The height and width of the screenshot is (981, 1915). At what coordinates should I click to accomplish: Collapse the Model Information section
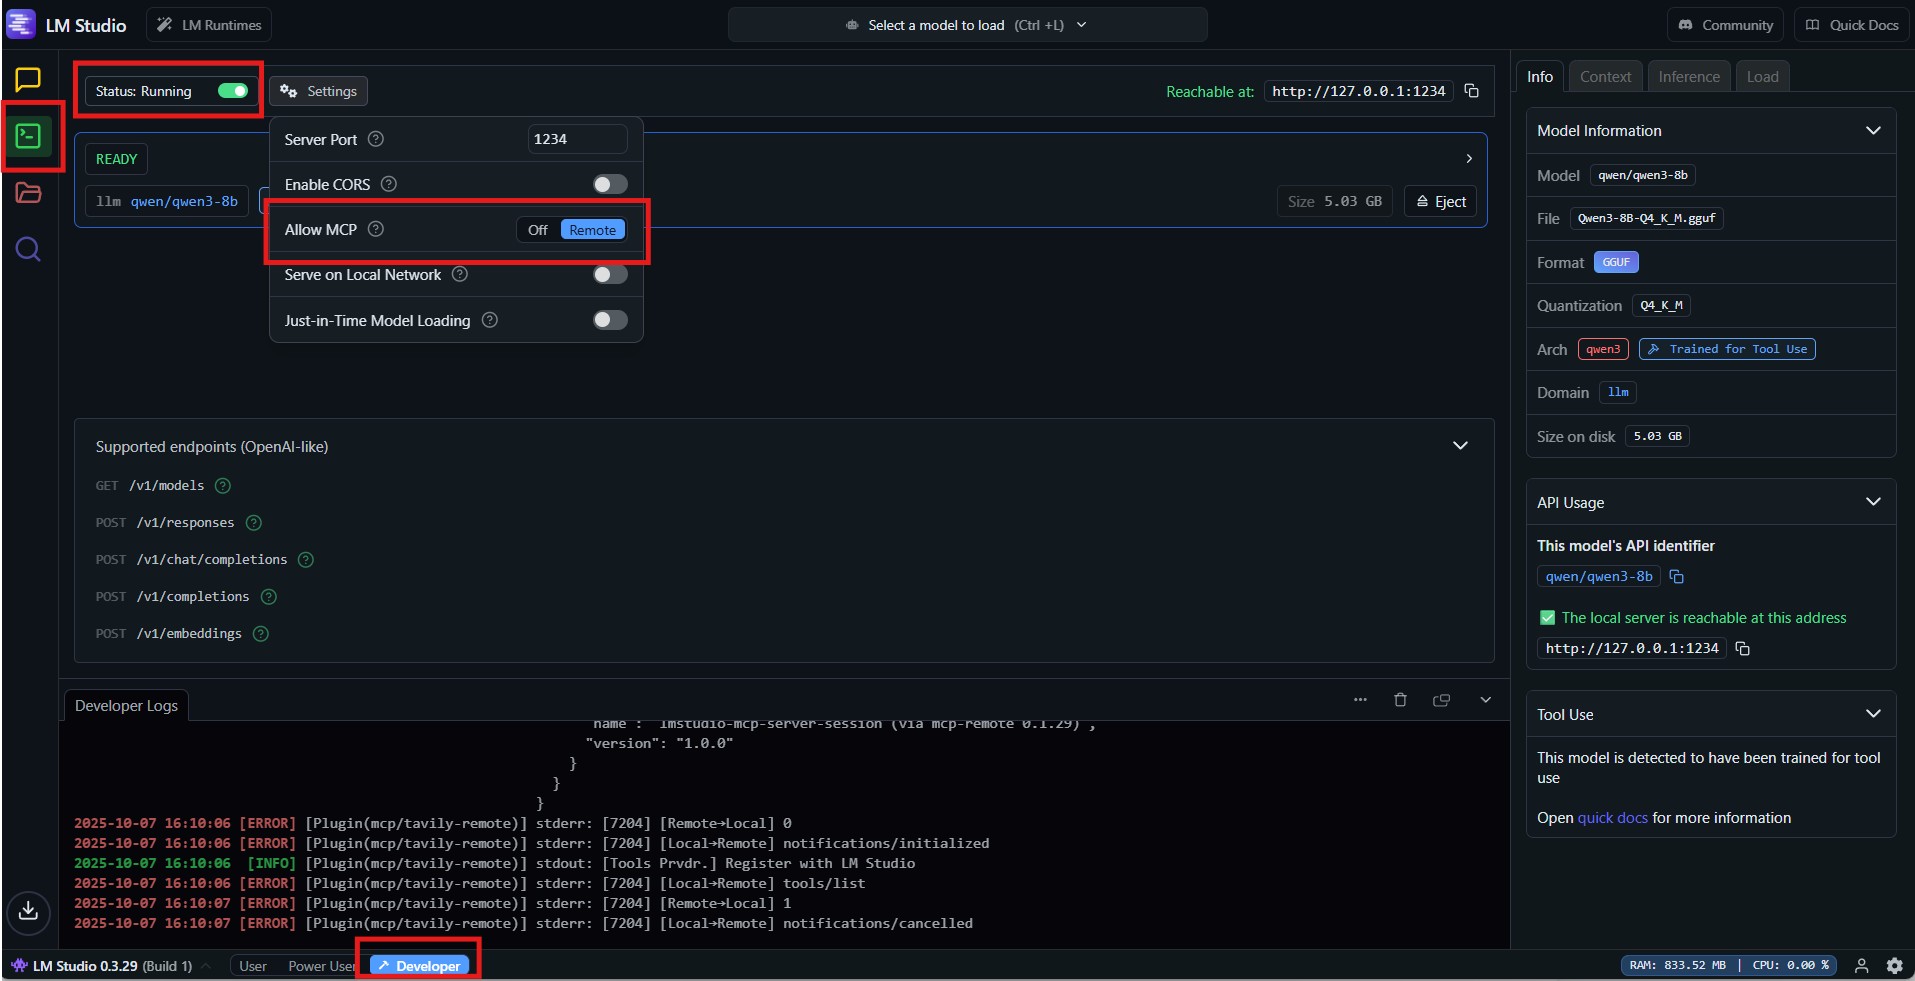click(1873, 131)
